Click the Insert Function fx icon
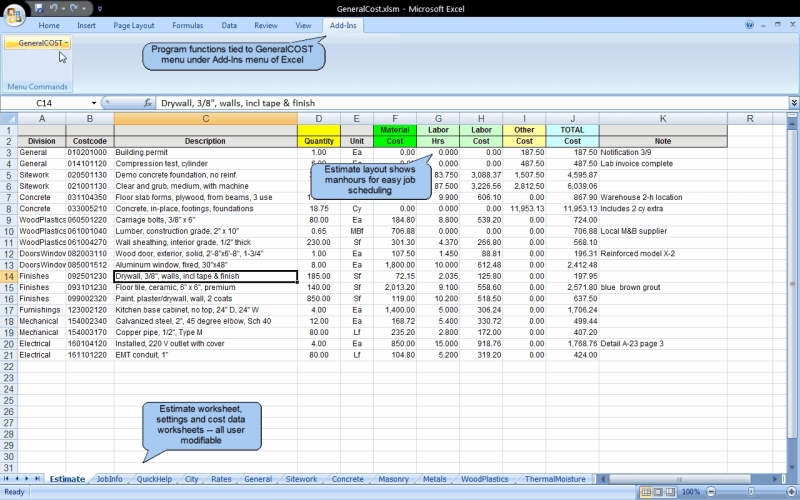This screenshot has width=800, height=500. click(x=148, y=103)
